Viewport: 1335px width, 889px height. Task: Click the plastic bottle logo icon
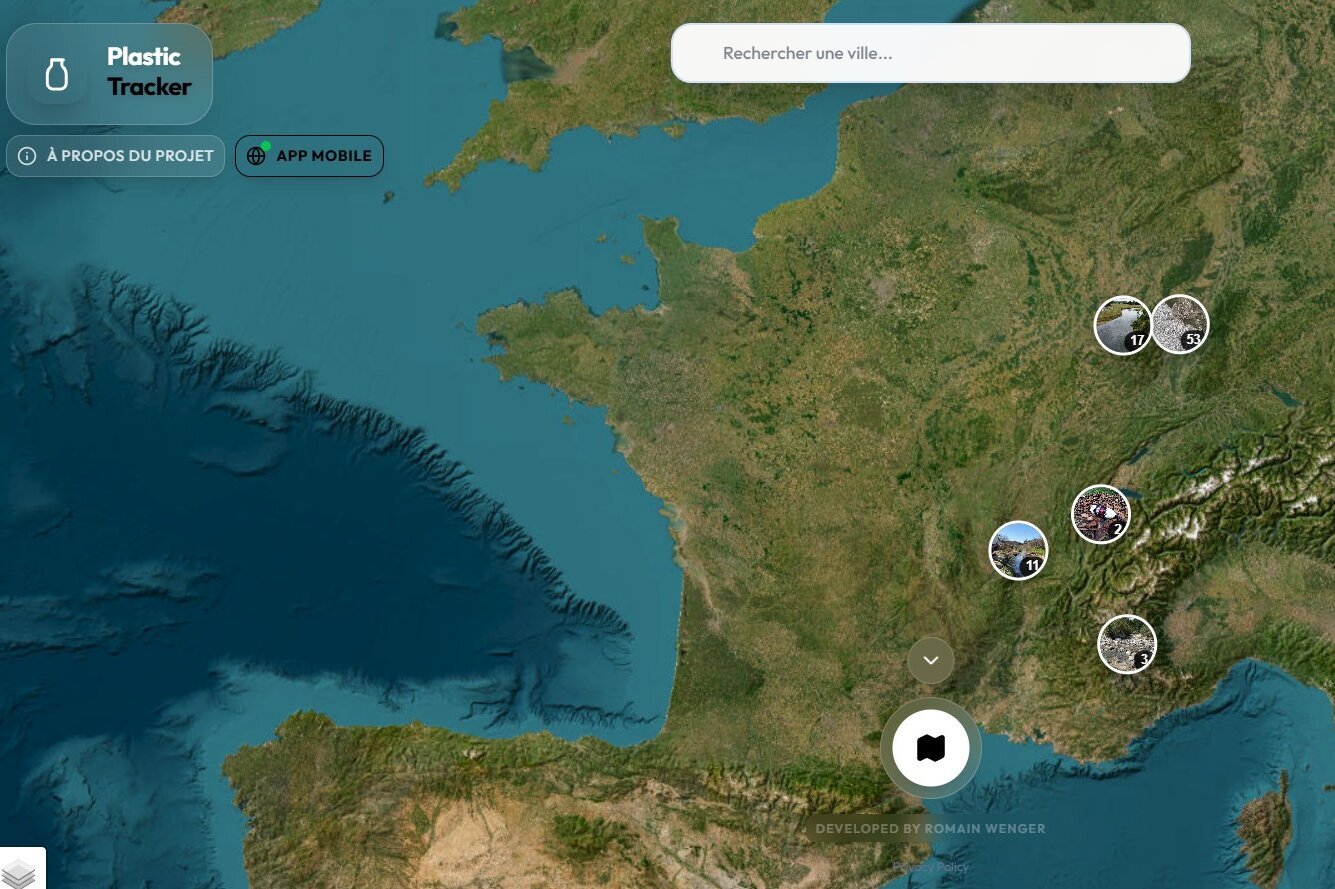[x=57, y=74]
